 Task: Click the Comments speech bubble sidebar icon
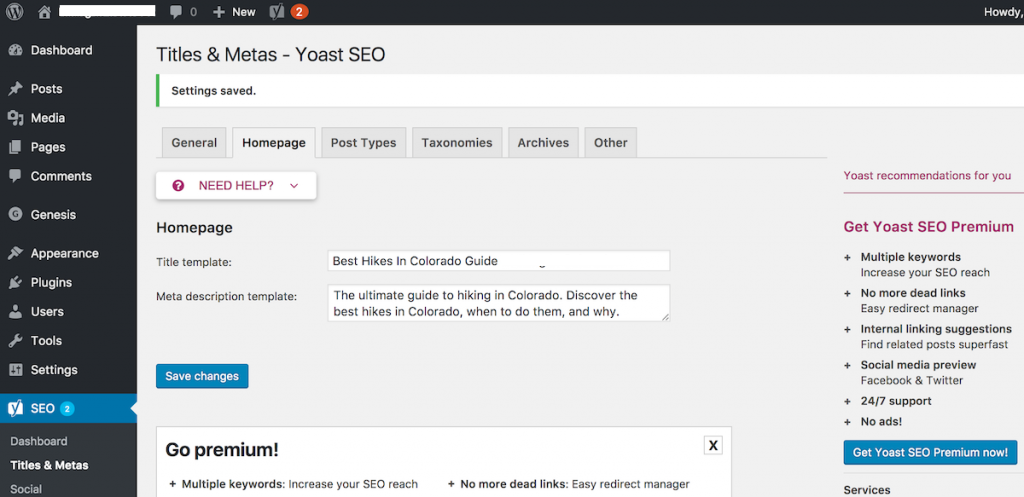pos(16,176)
